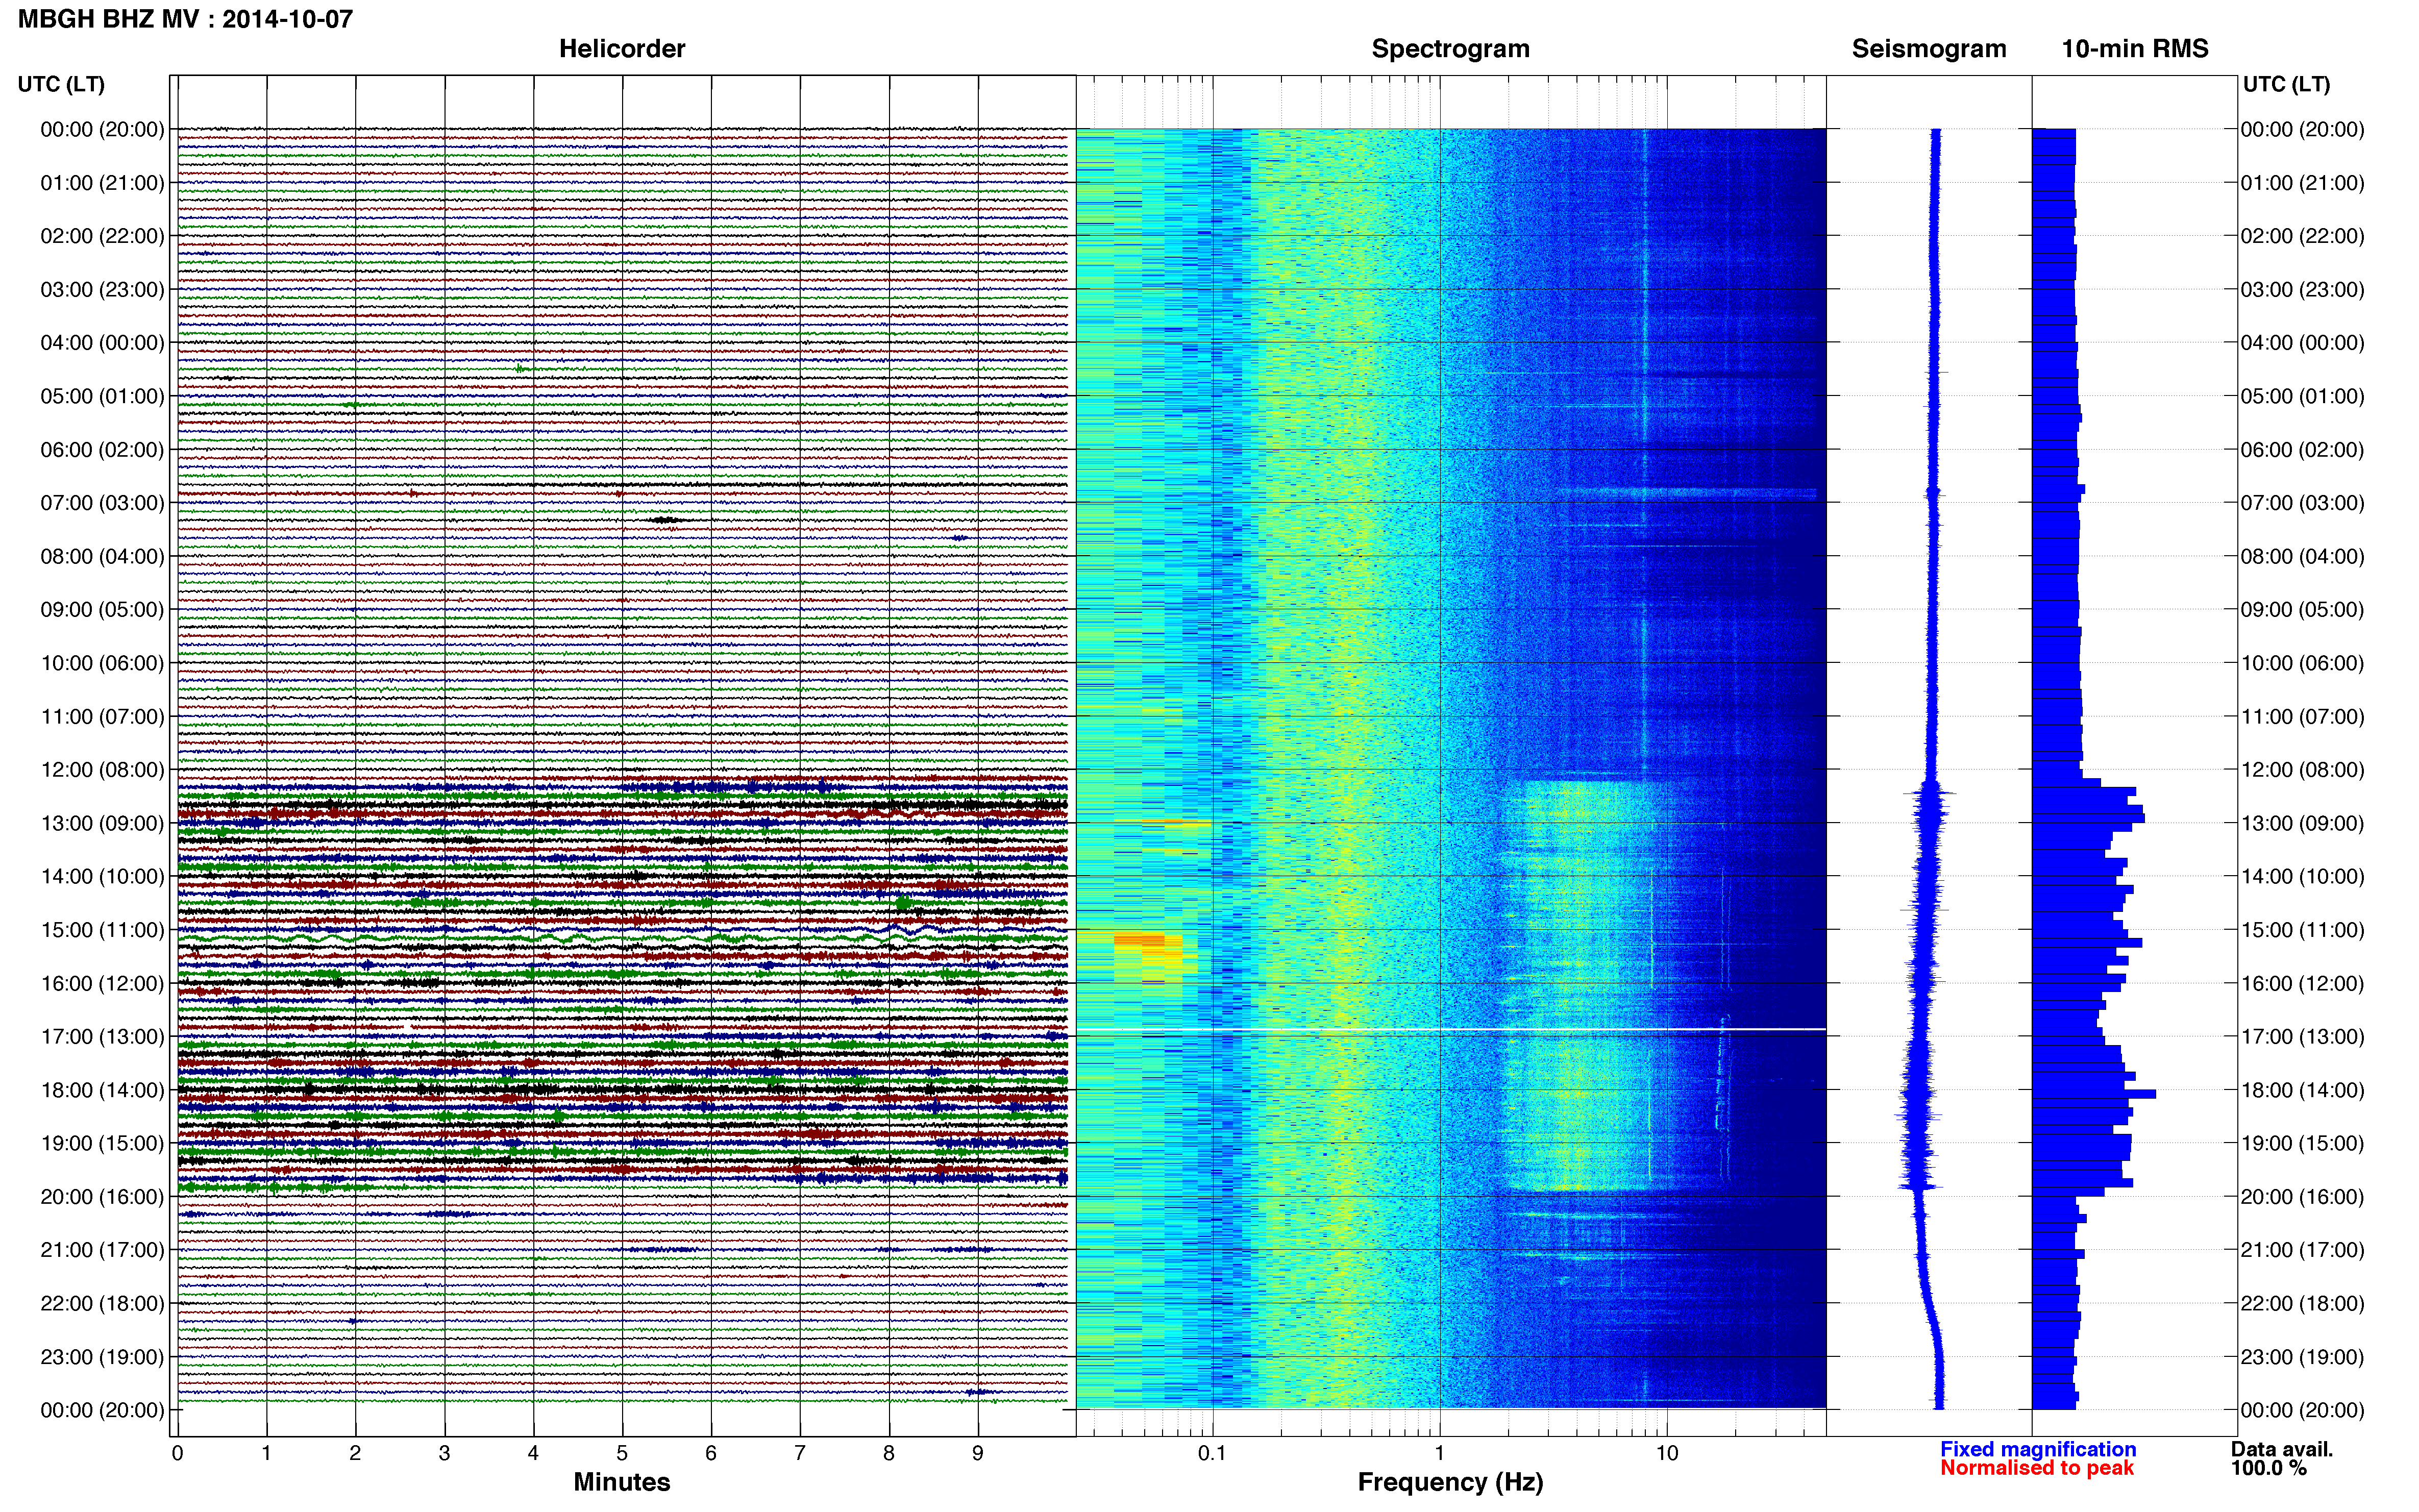Click the left '05:00 (01:00)' time label
The width and height of the screenshot is (2419, 1512).
click(x=102, y=396)
